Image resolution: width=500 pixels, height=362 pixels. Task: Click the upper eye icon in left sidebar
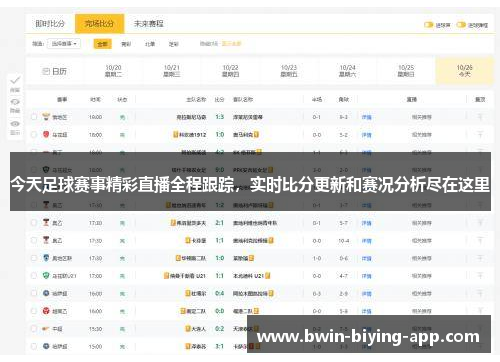click(x=15, y=102)
